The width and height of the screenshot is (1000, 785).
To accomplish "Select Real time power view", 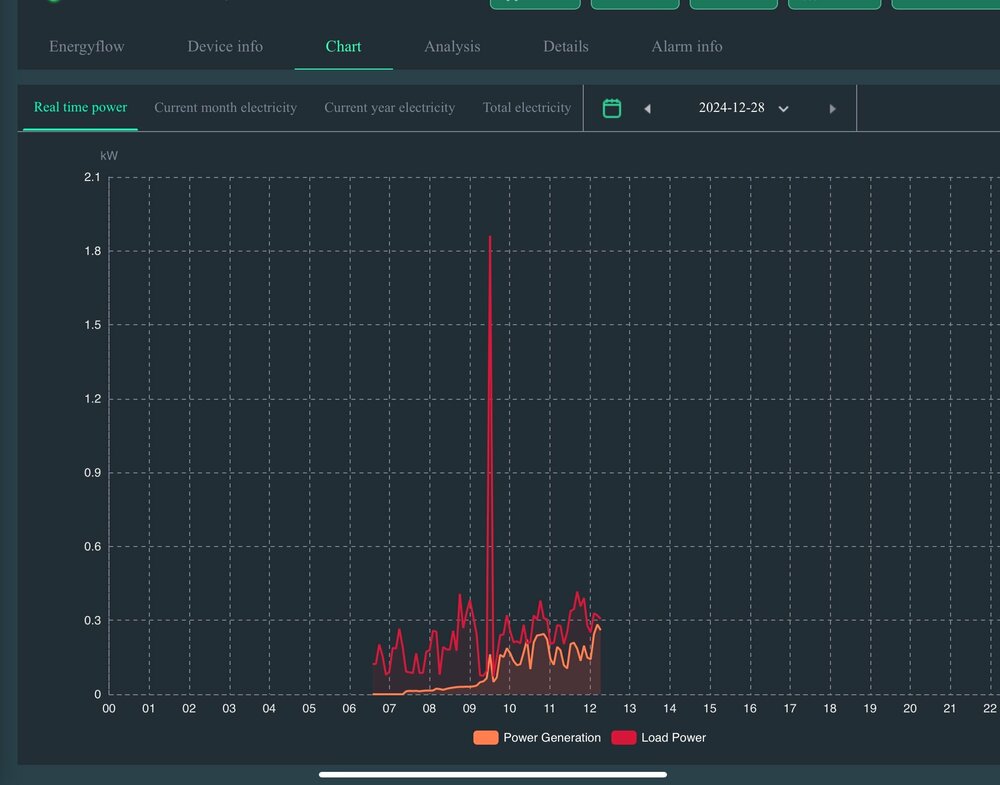I will 80,108.
